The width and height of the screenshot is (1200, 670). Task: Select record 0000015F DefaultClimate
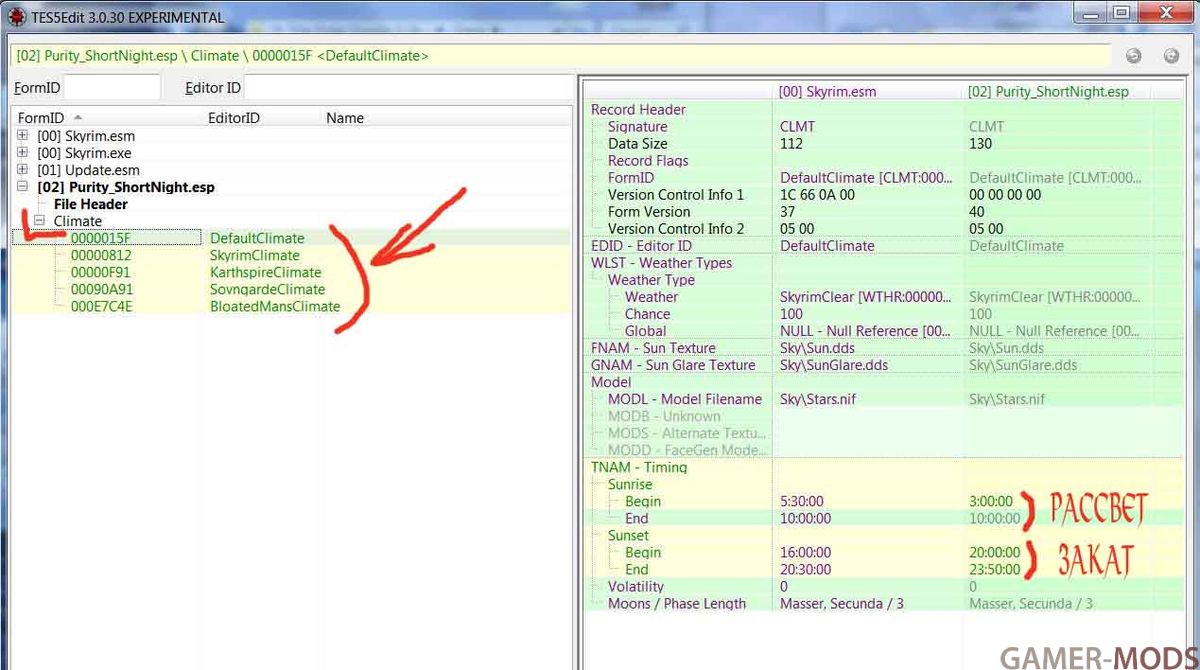290,238
